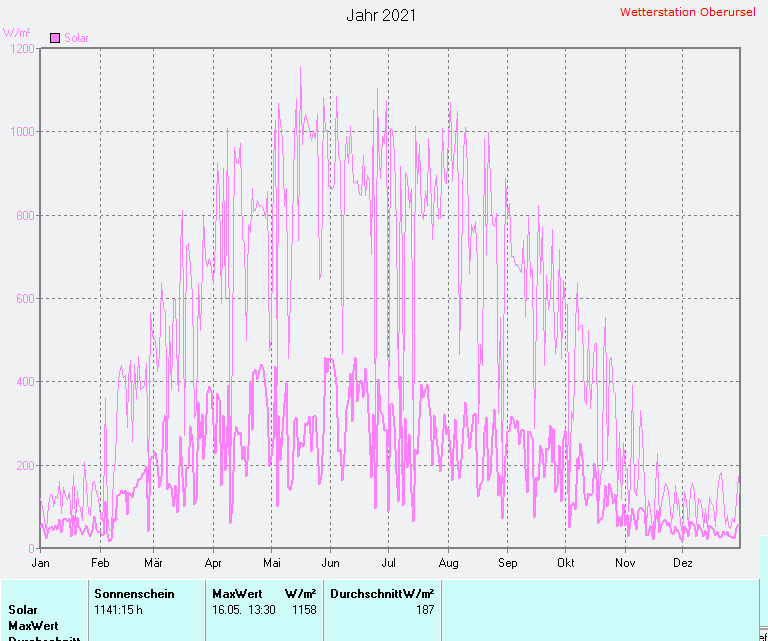Click the 'Durchschnitt W/m²' column header
768x641 pixels.
point(382,594)
